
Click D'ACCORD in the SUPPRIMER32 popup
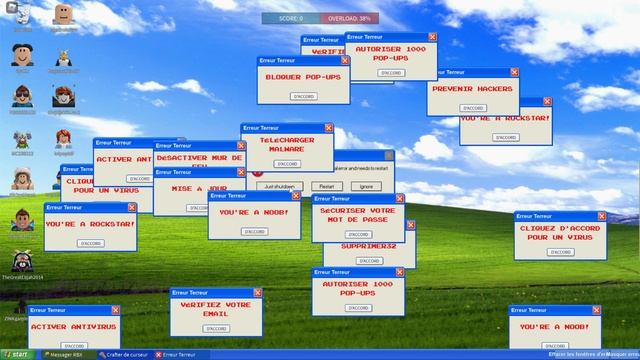click(x=369, y=261)
